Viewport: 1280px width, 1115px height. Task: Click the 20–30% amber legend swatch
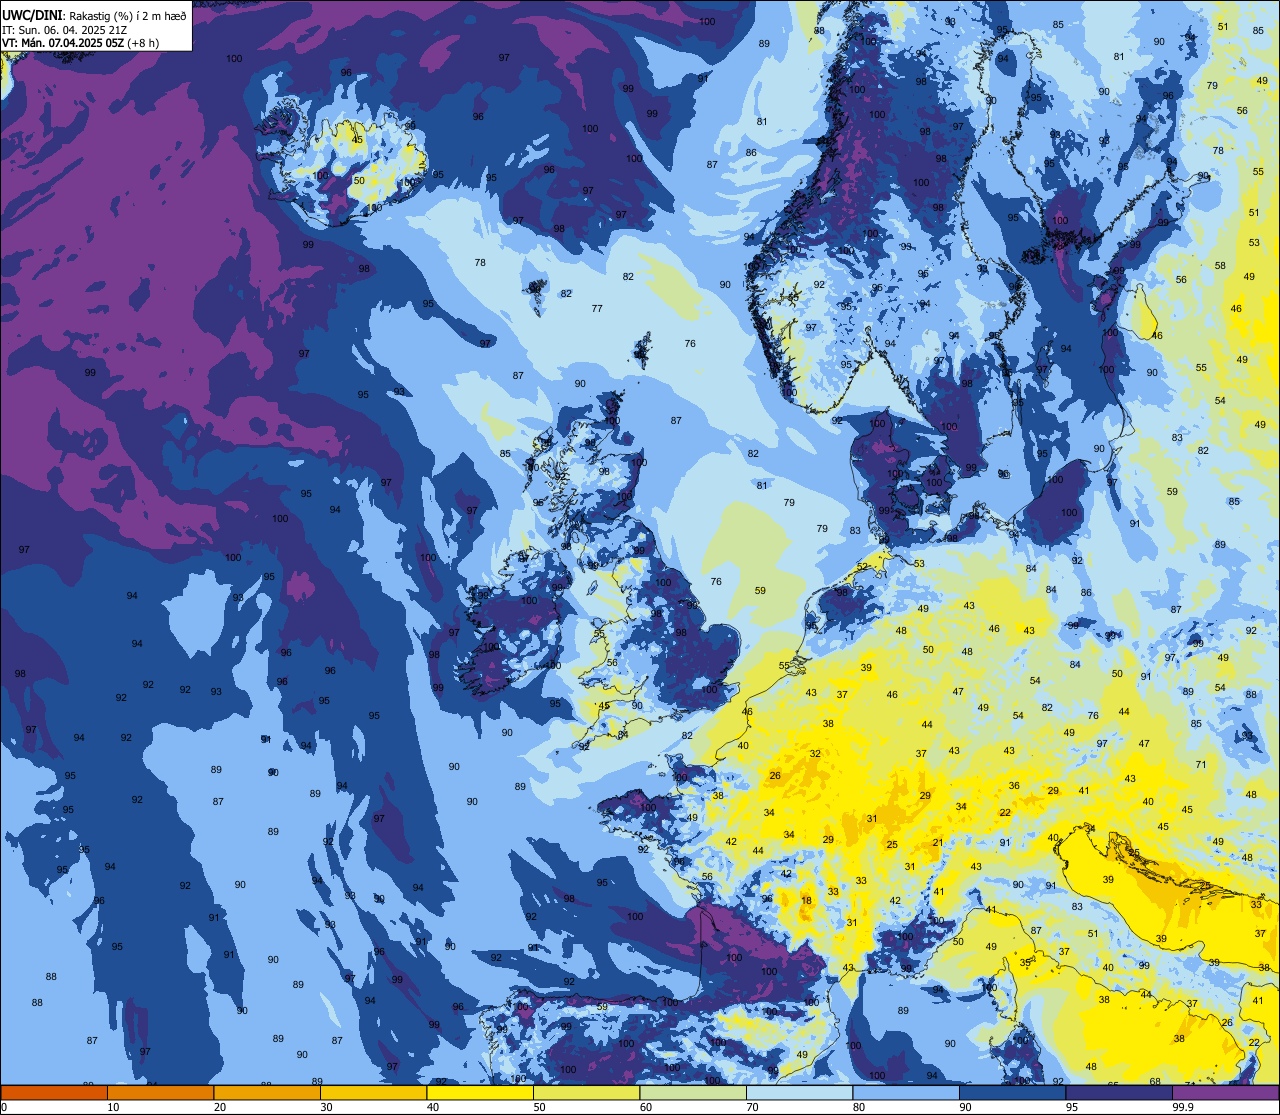click(267, 1092)
